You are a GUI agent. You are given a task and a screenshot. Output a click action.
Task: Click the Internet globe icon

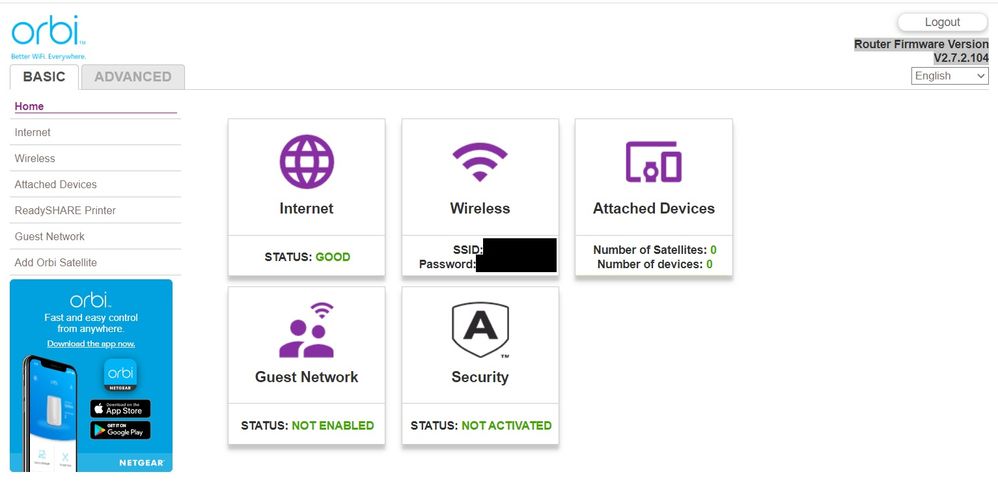(x=306, y=162)
